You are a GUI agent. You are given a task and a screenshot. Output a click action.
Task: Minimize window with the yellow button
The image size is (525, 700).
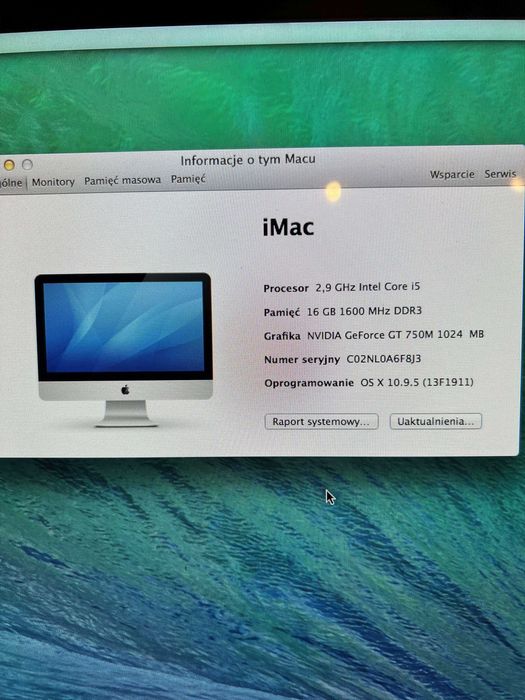tap(9, 165)
